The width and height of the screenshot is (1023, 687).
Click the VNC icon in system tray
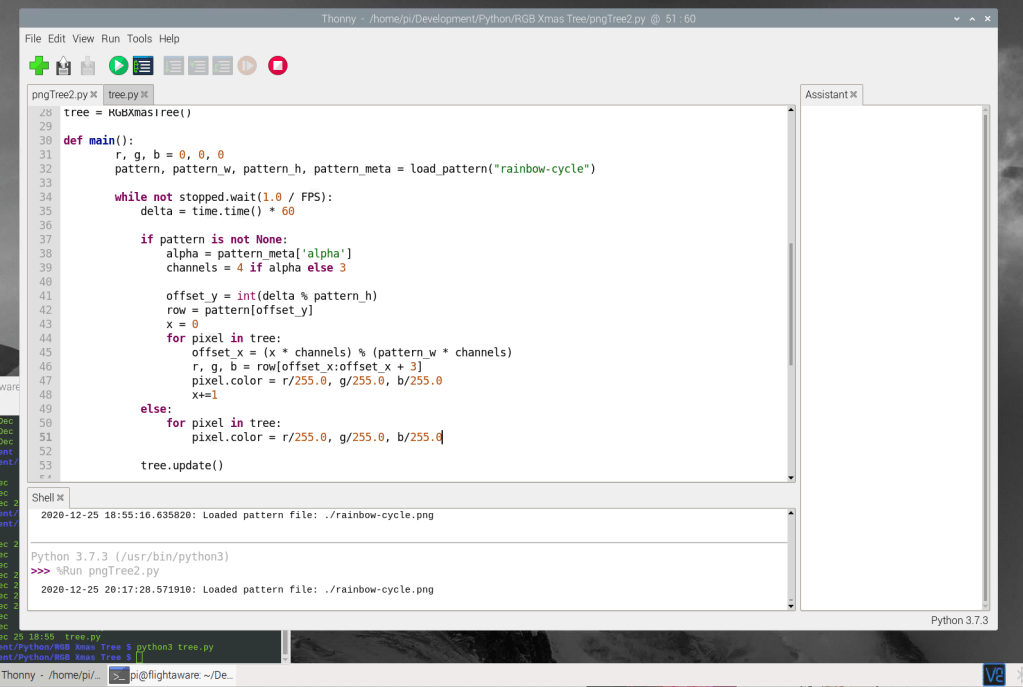click(993, 675)
